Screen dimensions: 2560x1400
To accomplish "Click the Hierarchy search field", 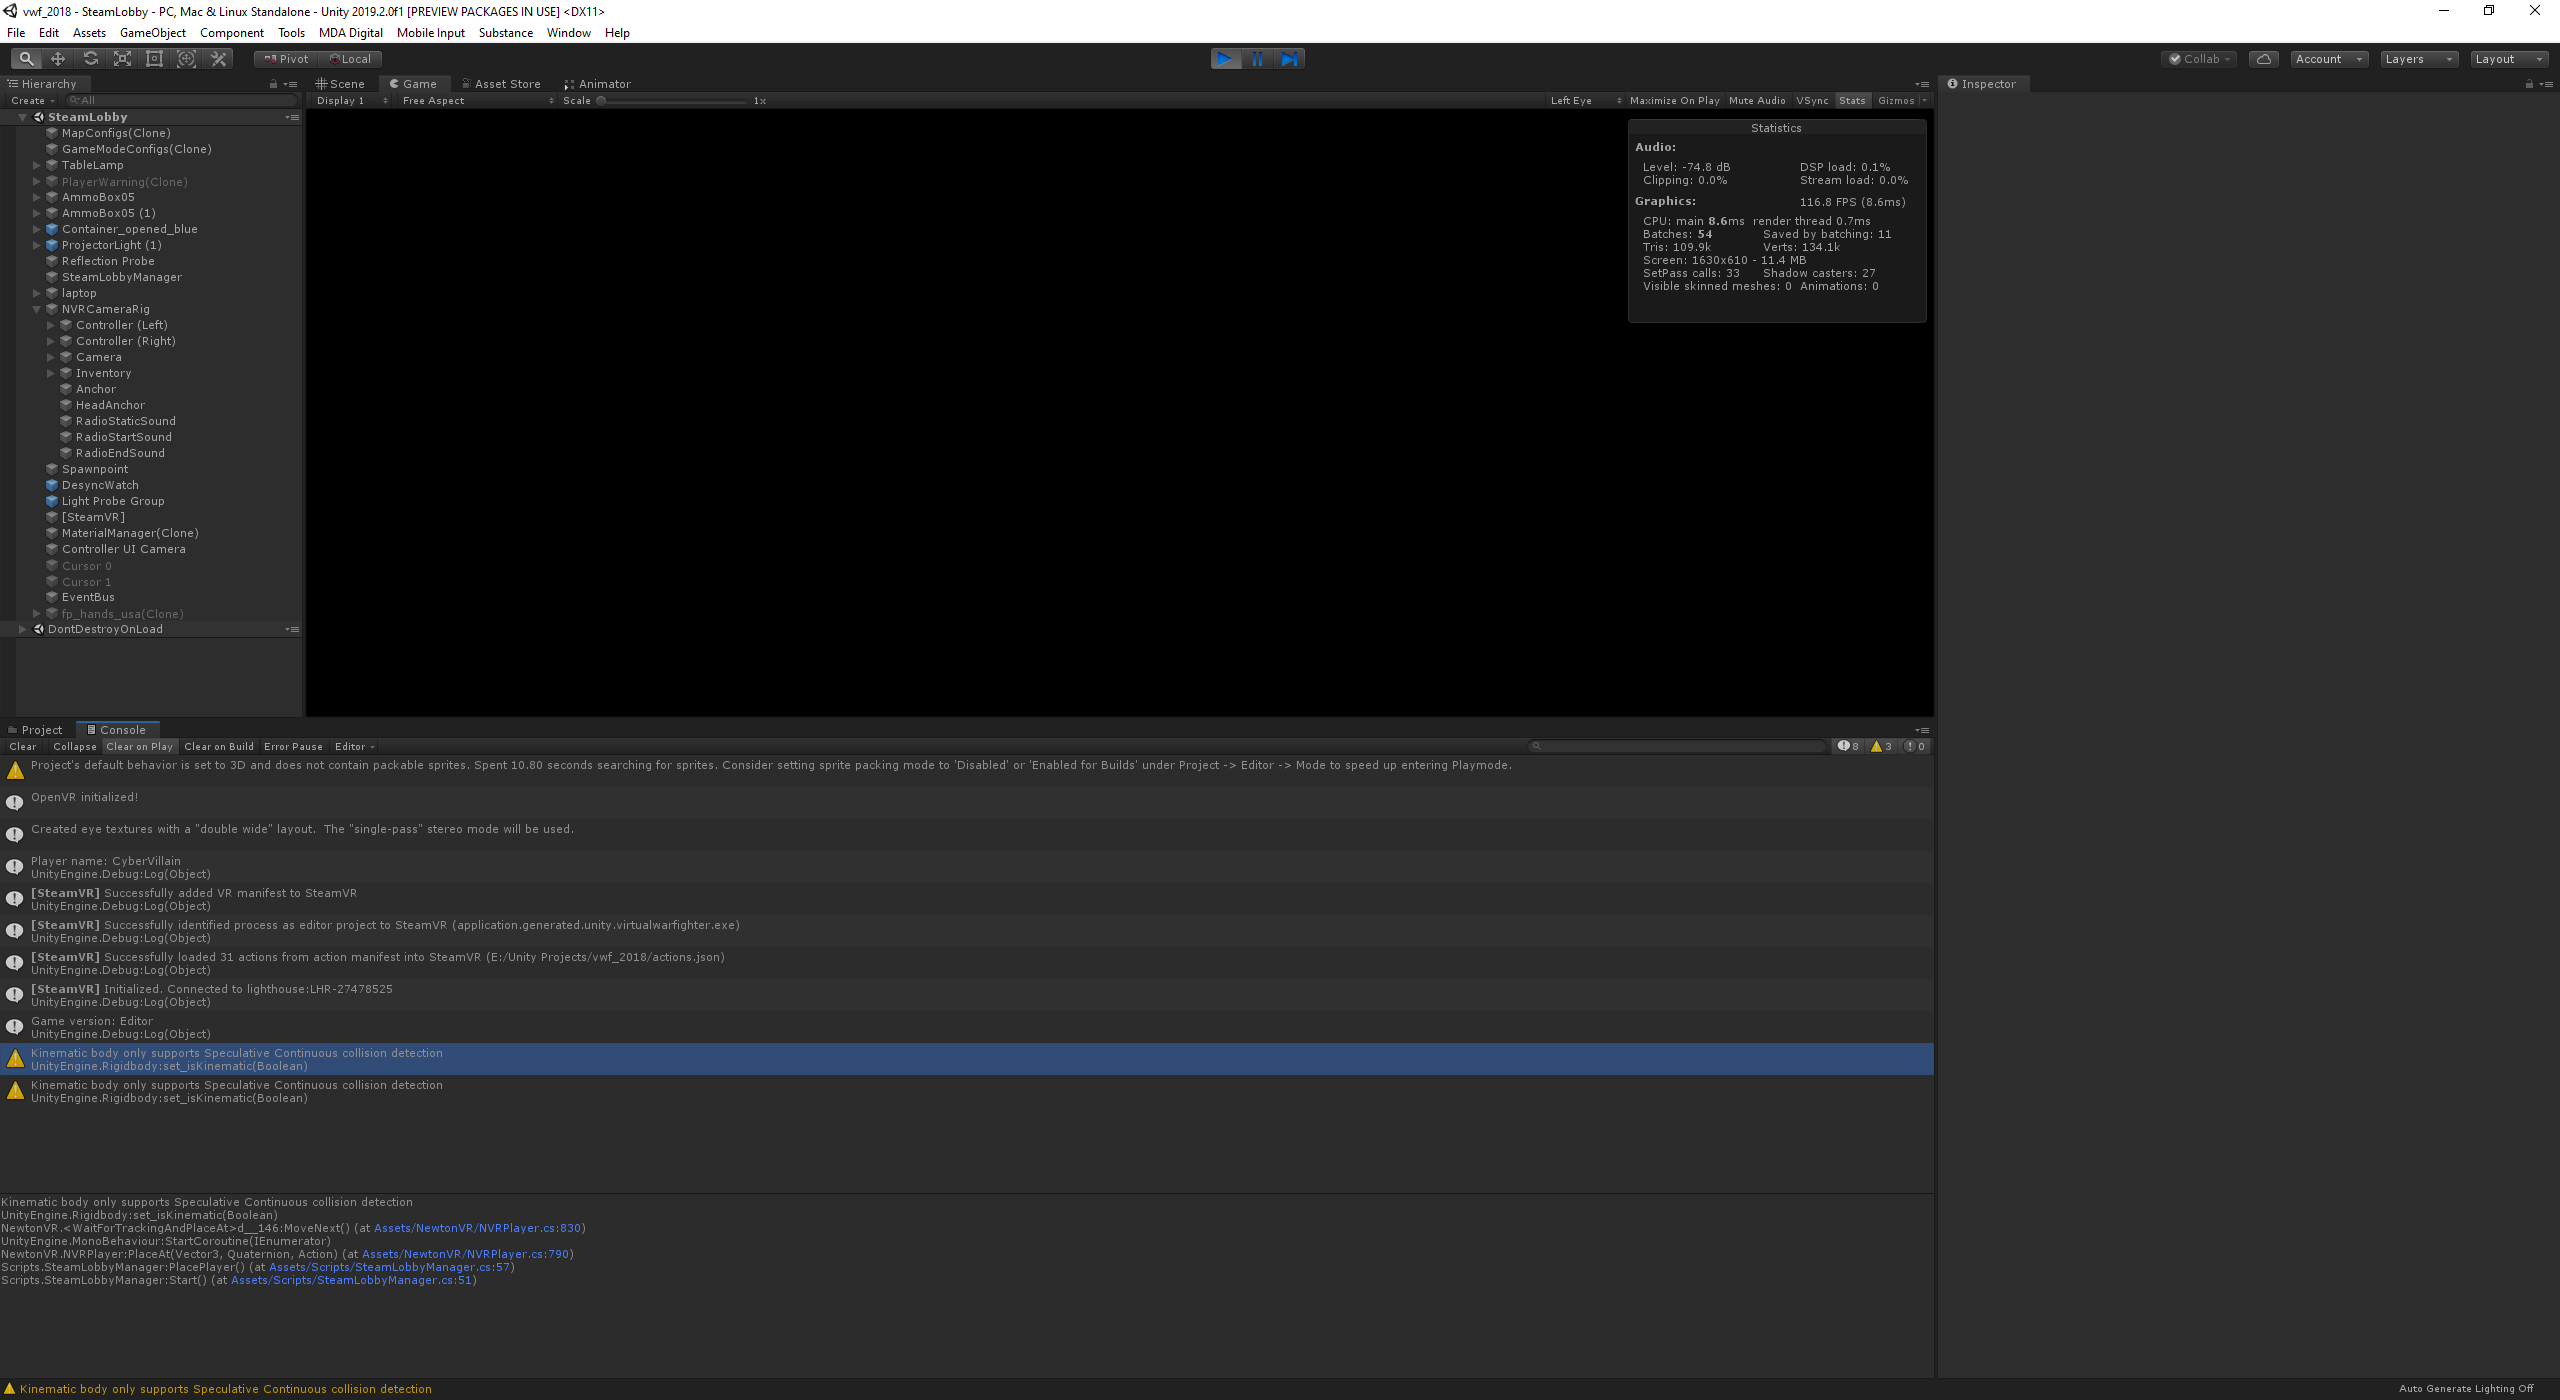I will click(180, 100).
